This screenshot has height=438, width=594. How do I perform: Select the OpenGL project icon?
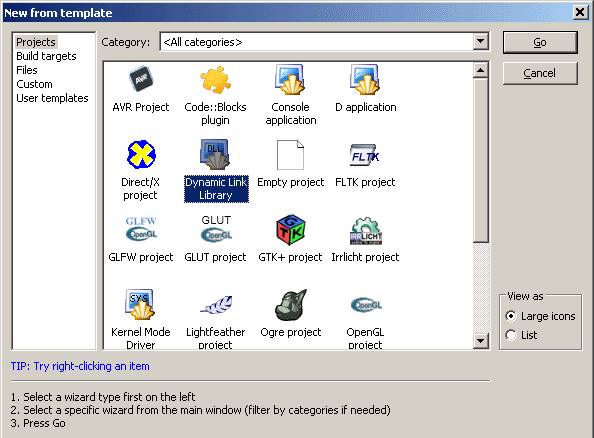366,305
